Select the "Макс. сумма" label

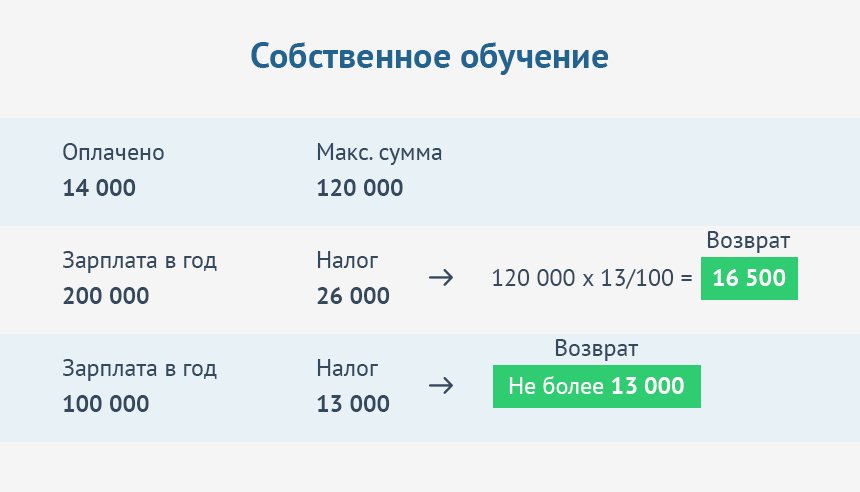point(379,152)
